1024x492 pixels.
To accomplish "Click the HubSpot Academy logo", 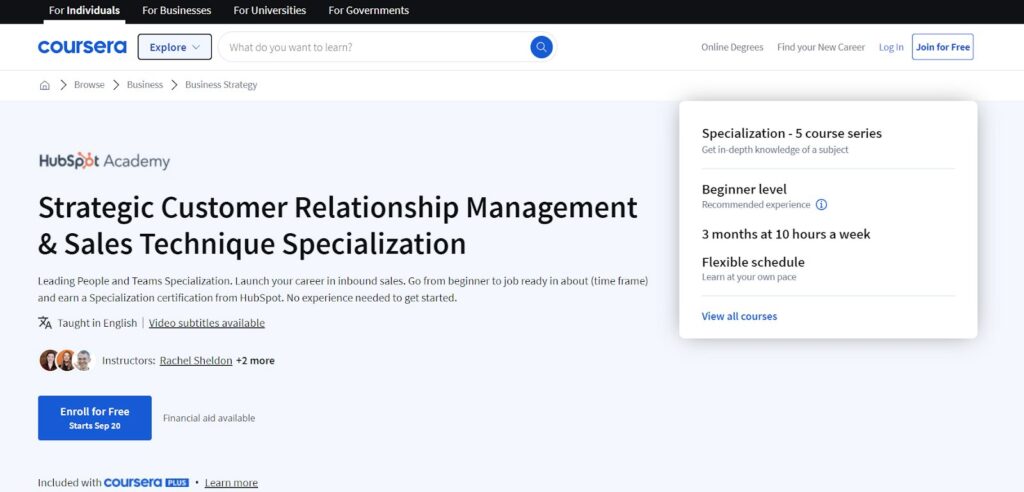I will click(104, 161).
